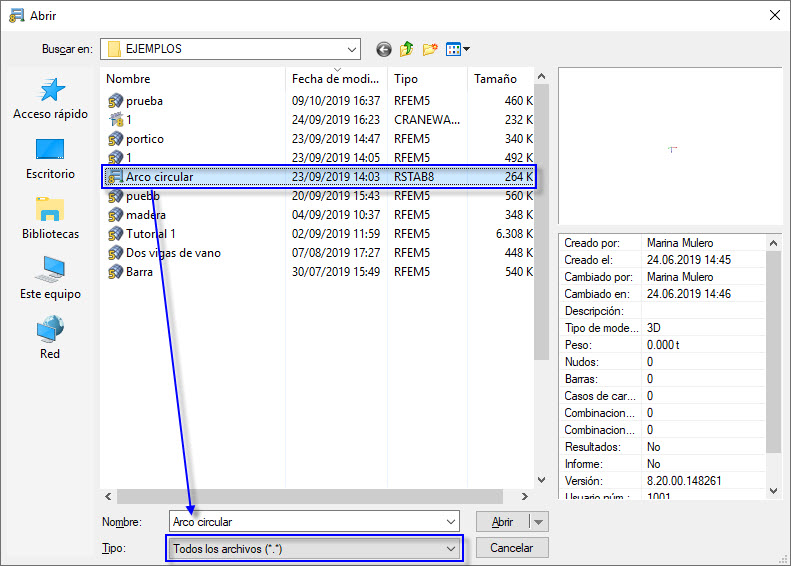
Task: Click date 07/08/2019 17:27 cell
Action: (x=336, y=253)
